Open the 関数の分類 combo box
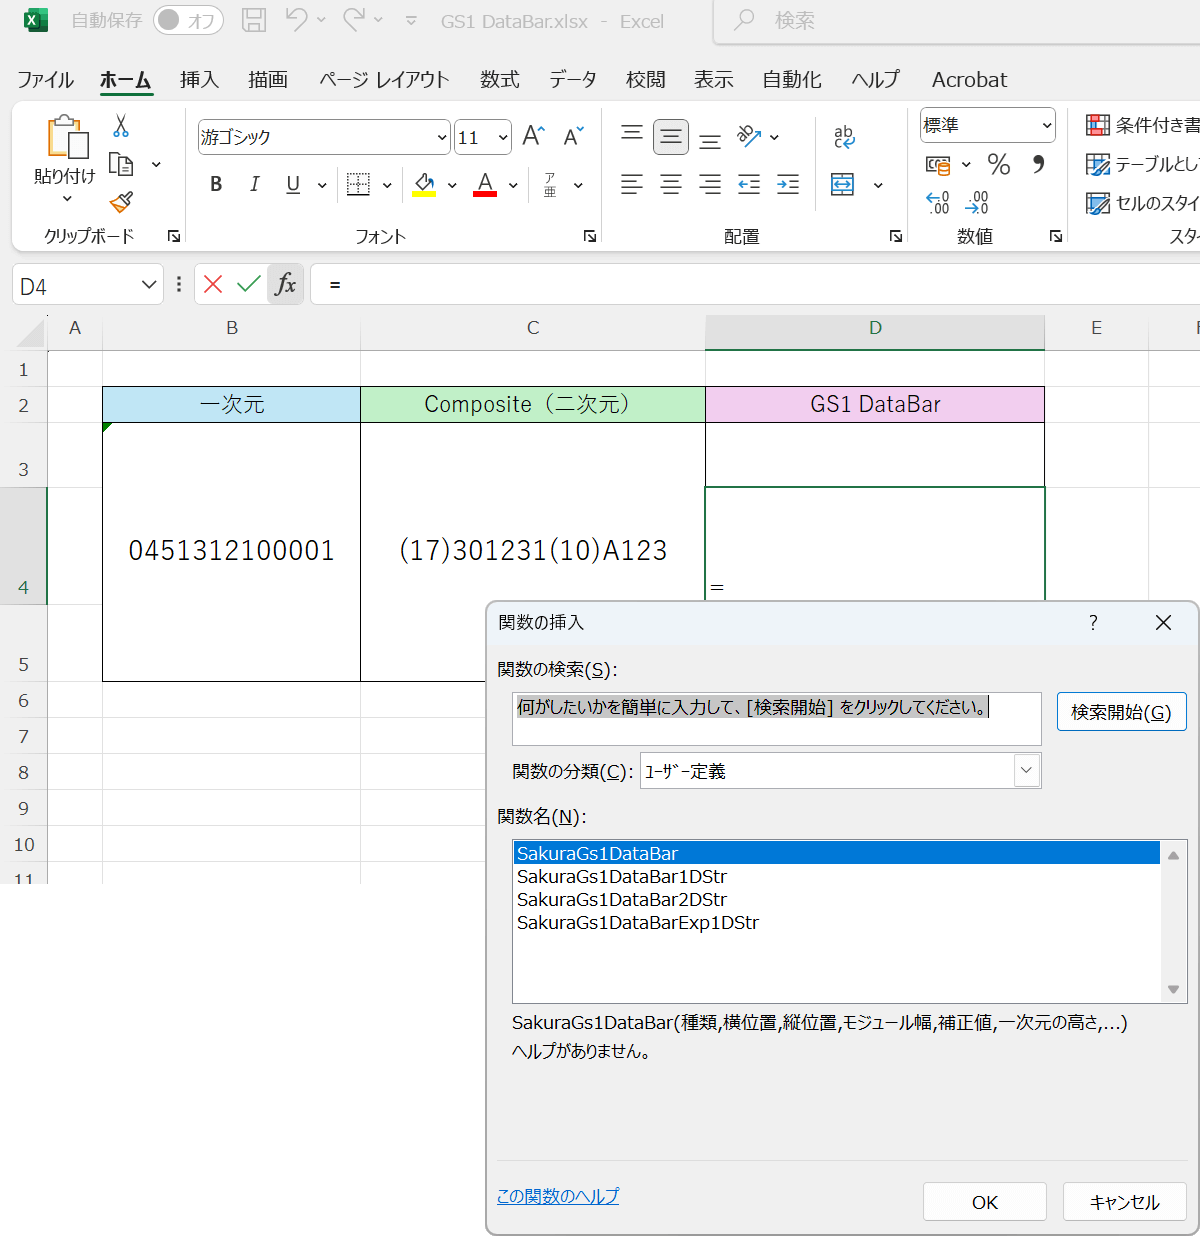The width and height of the screenshot is (1200, 1236). tap(1026, 770)
